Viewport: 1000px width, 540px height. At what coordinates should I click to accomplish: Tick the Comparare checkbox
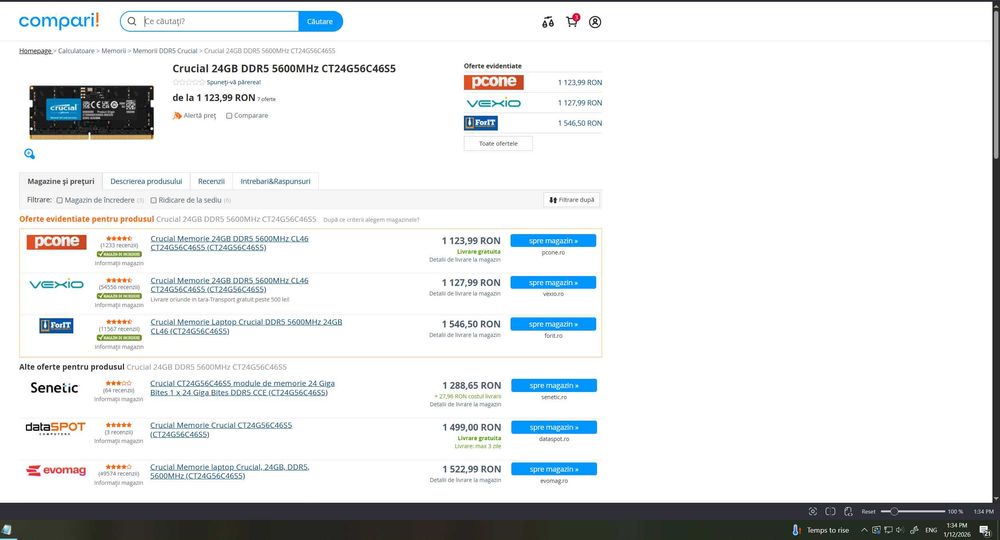coord(229,116)
